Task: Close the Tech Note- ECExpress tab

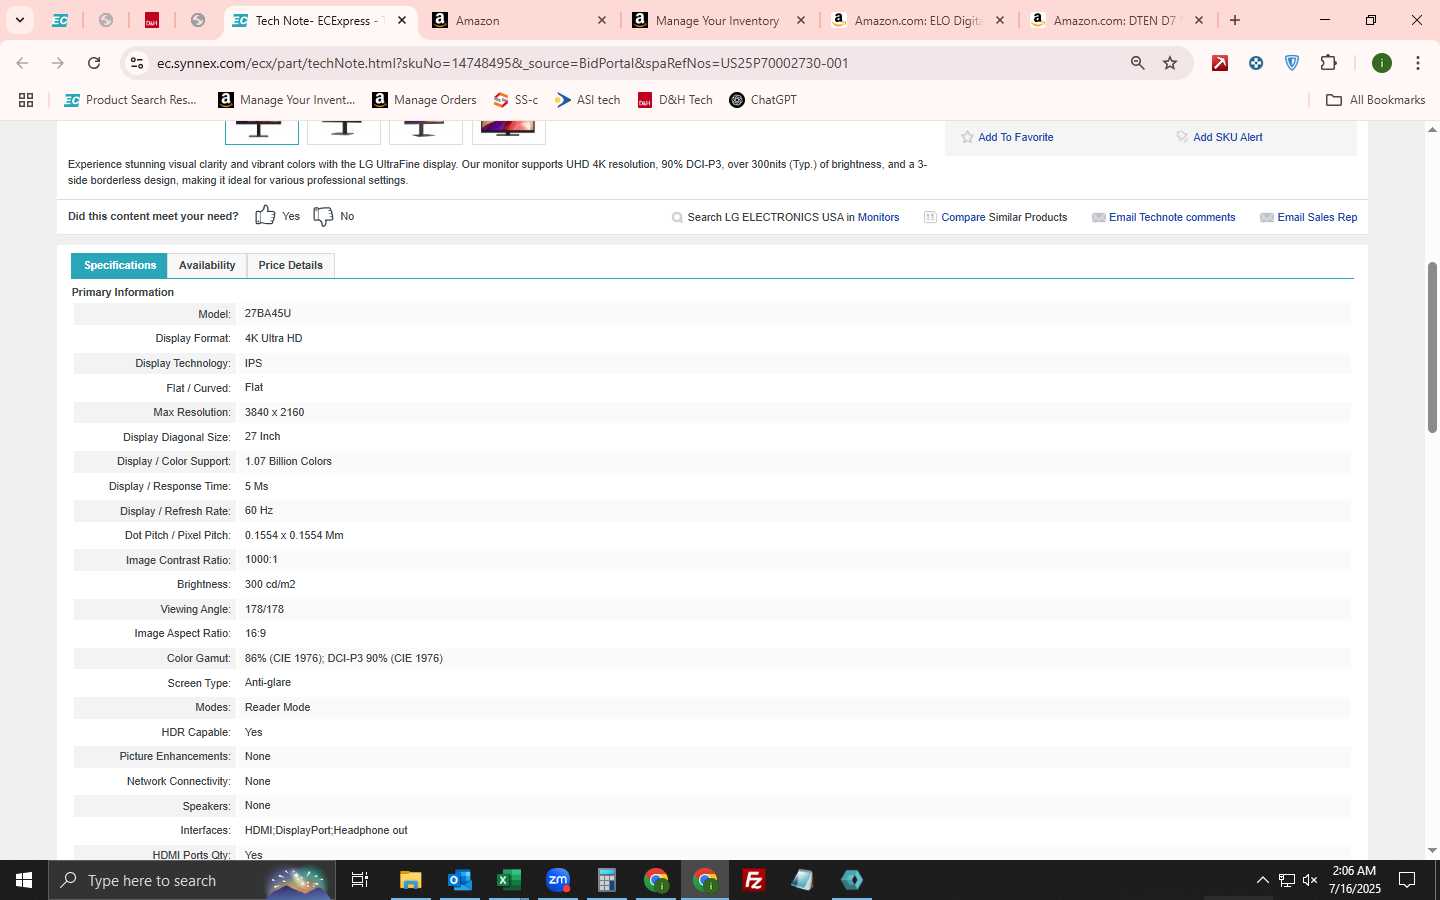Action: (402, 20)
